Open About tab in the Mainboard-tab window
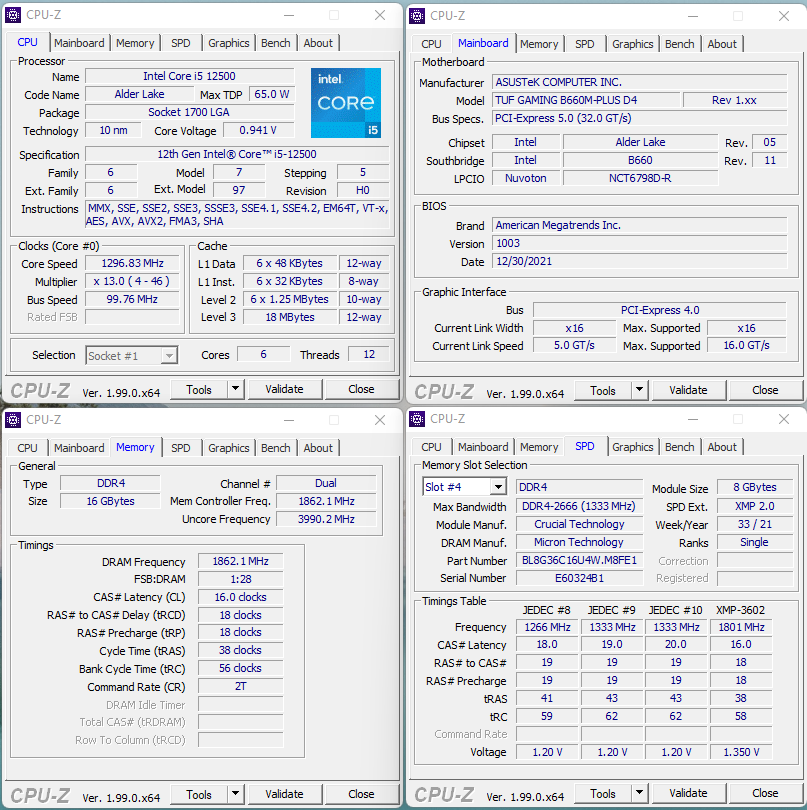Image resolution: width=807 pixels, height=810 pixels. click(722, 44)
